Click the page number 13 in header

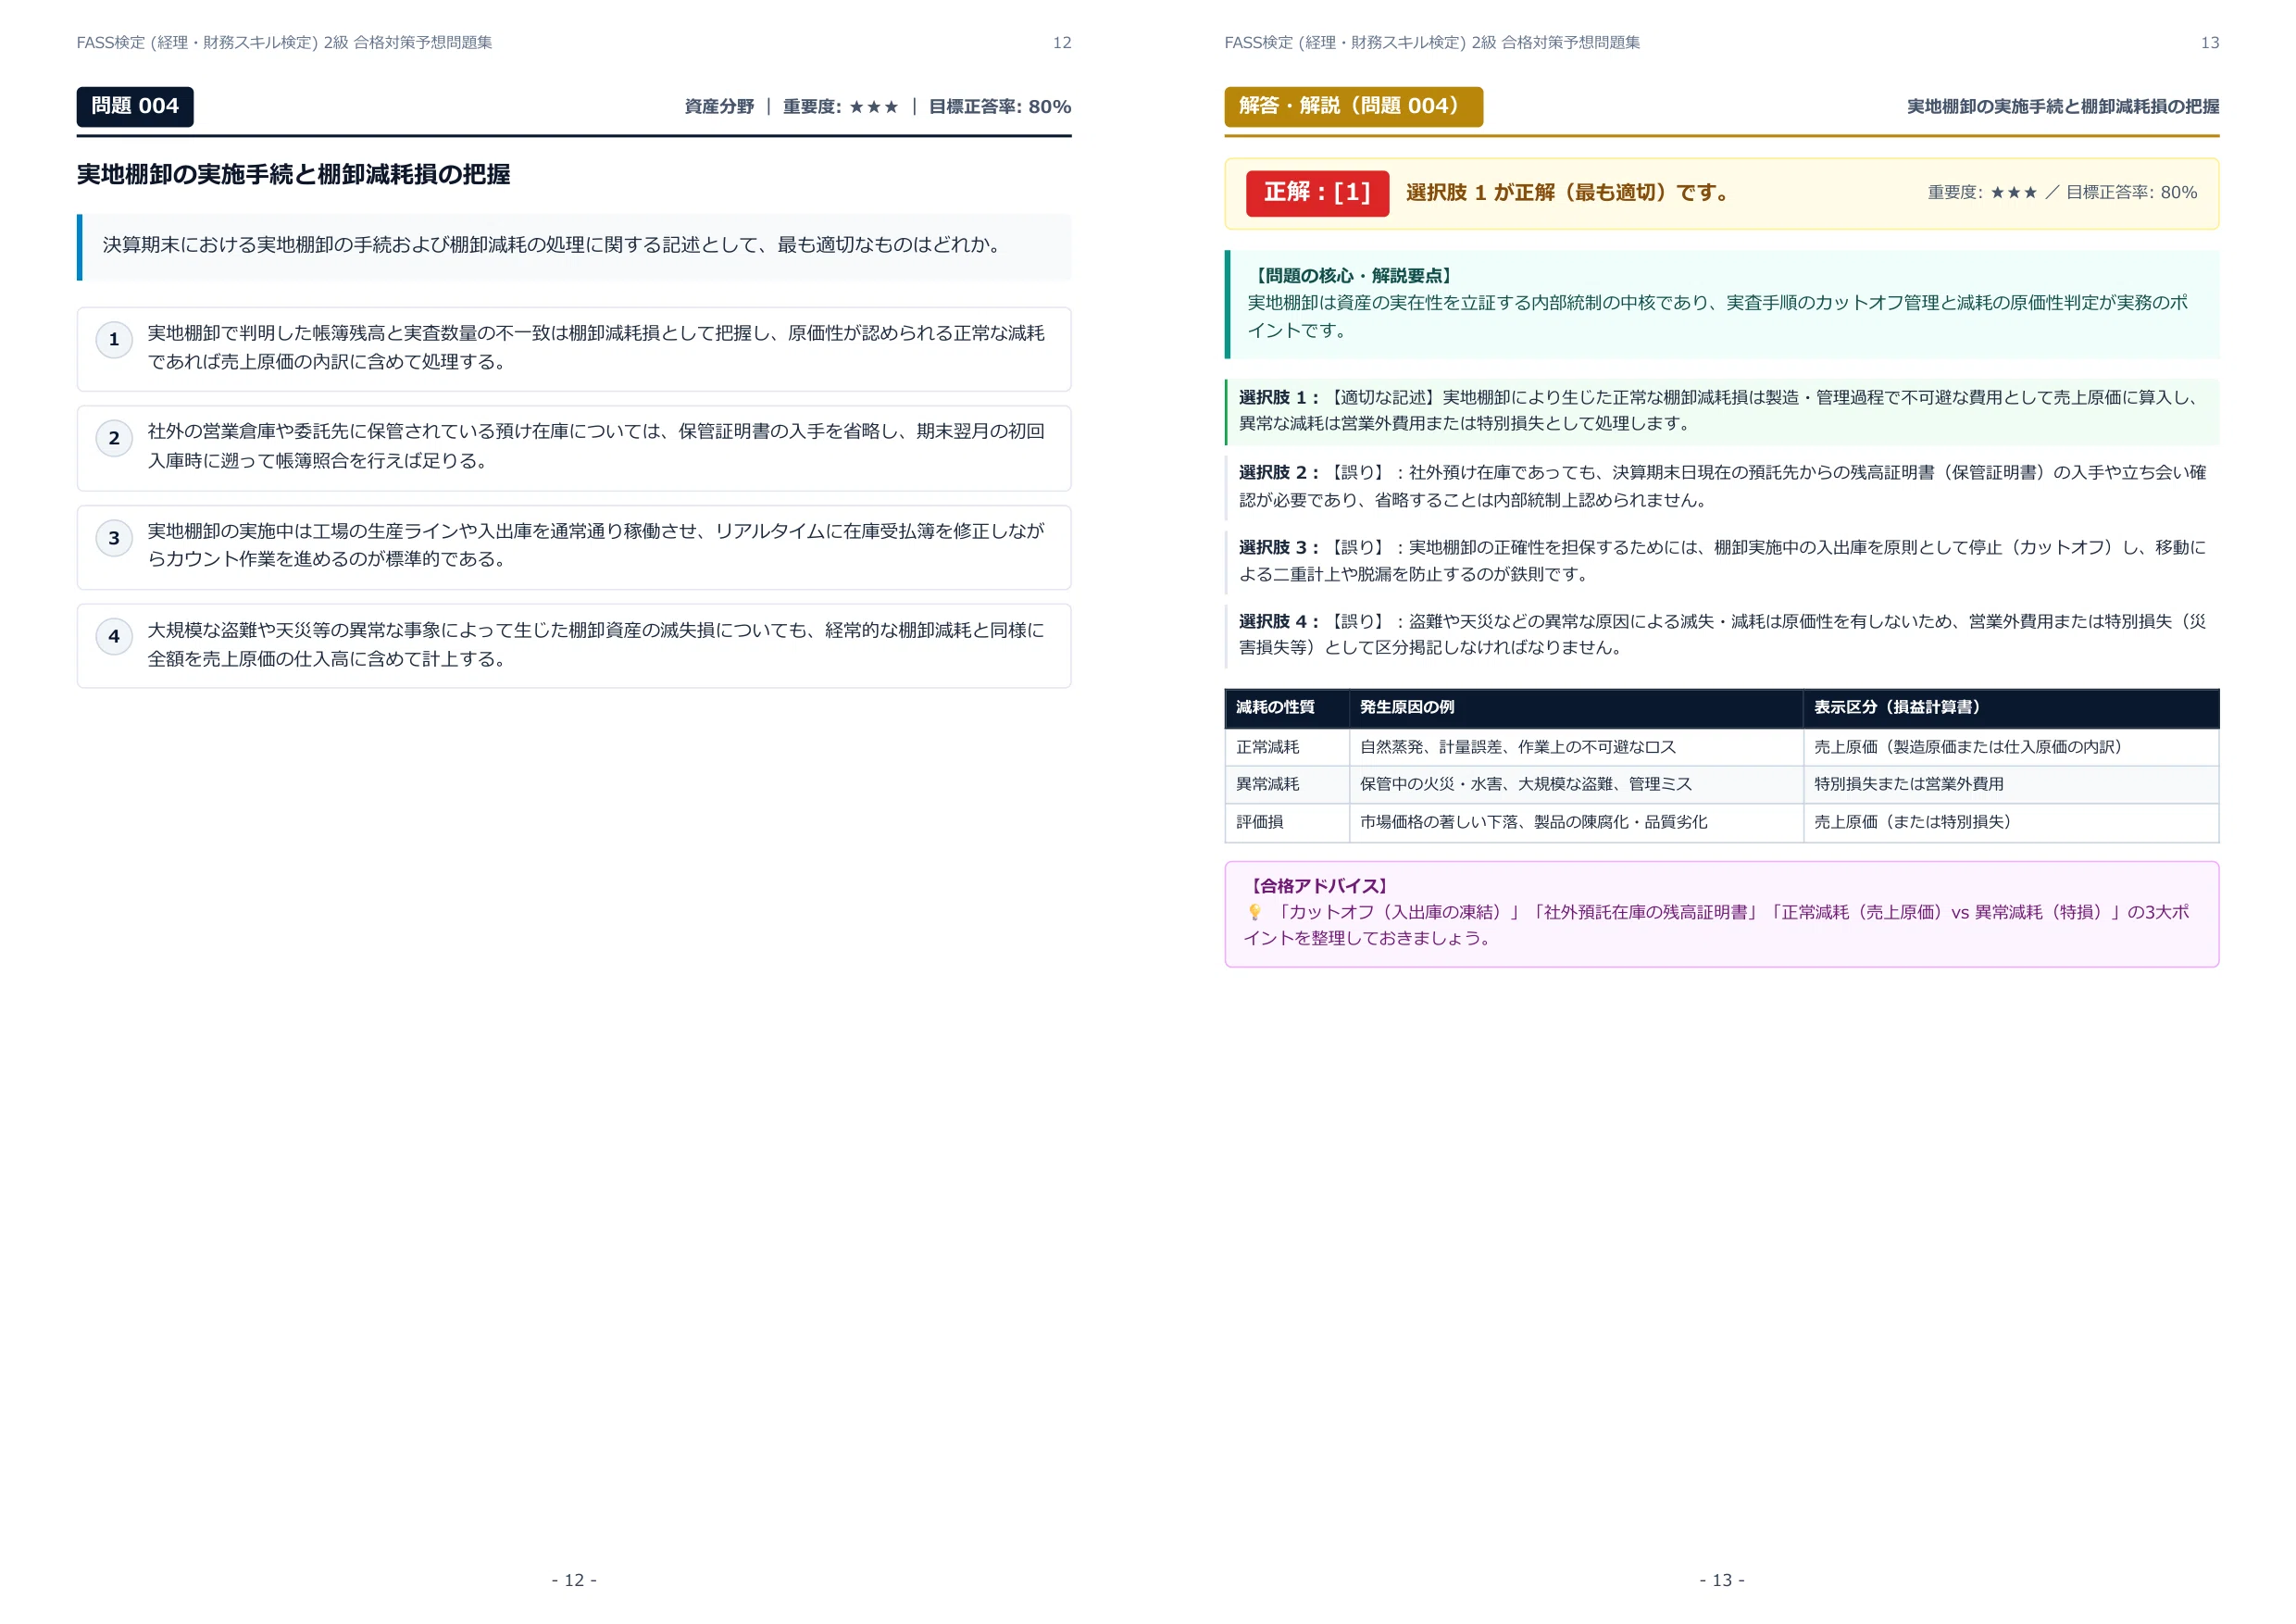2210,43
